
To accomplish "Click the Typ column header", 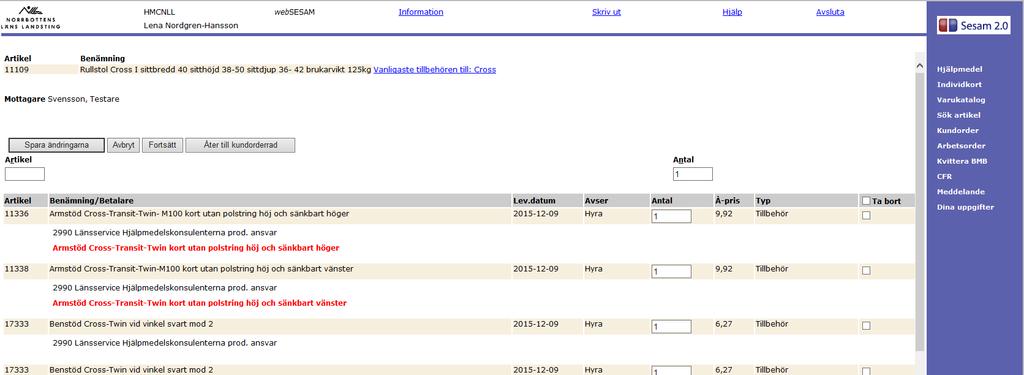I will tap(763, 201).
